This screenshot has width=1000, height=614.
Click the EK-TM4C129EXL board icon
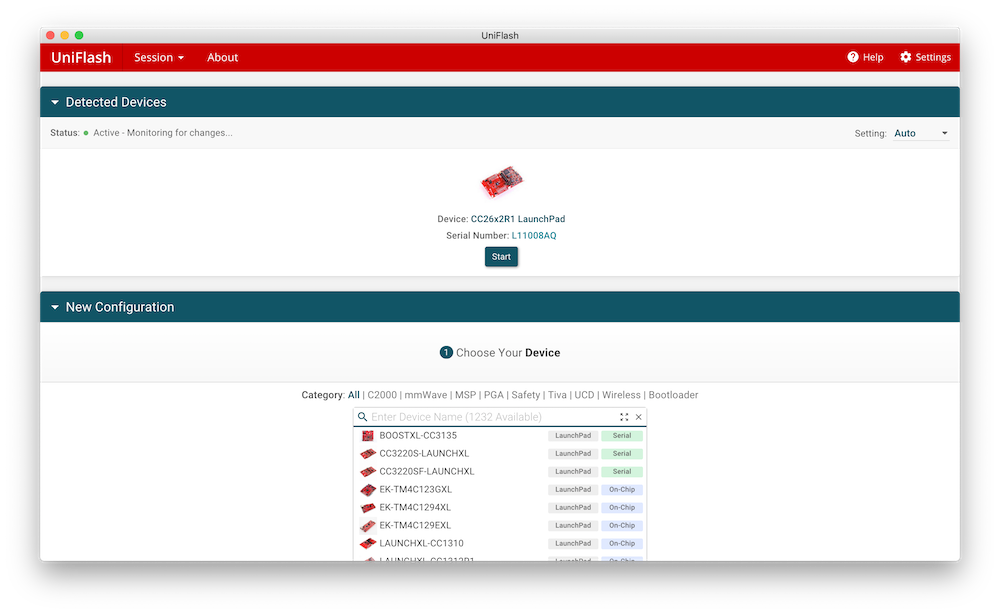click(367, 525)
